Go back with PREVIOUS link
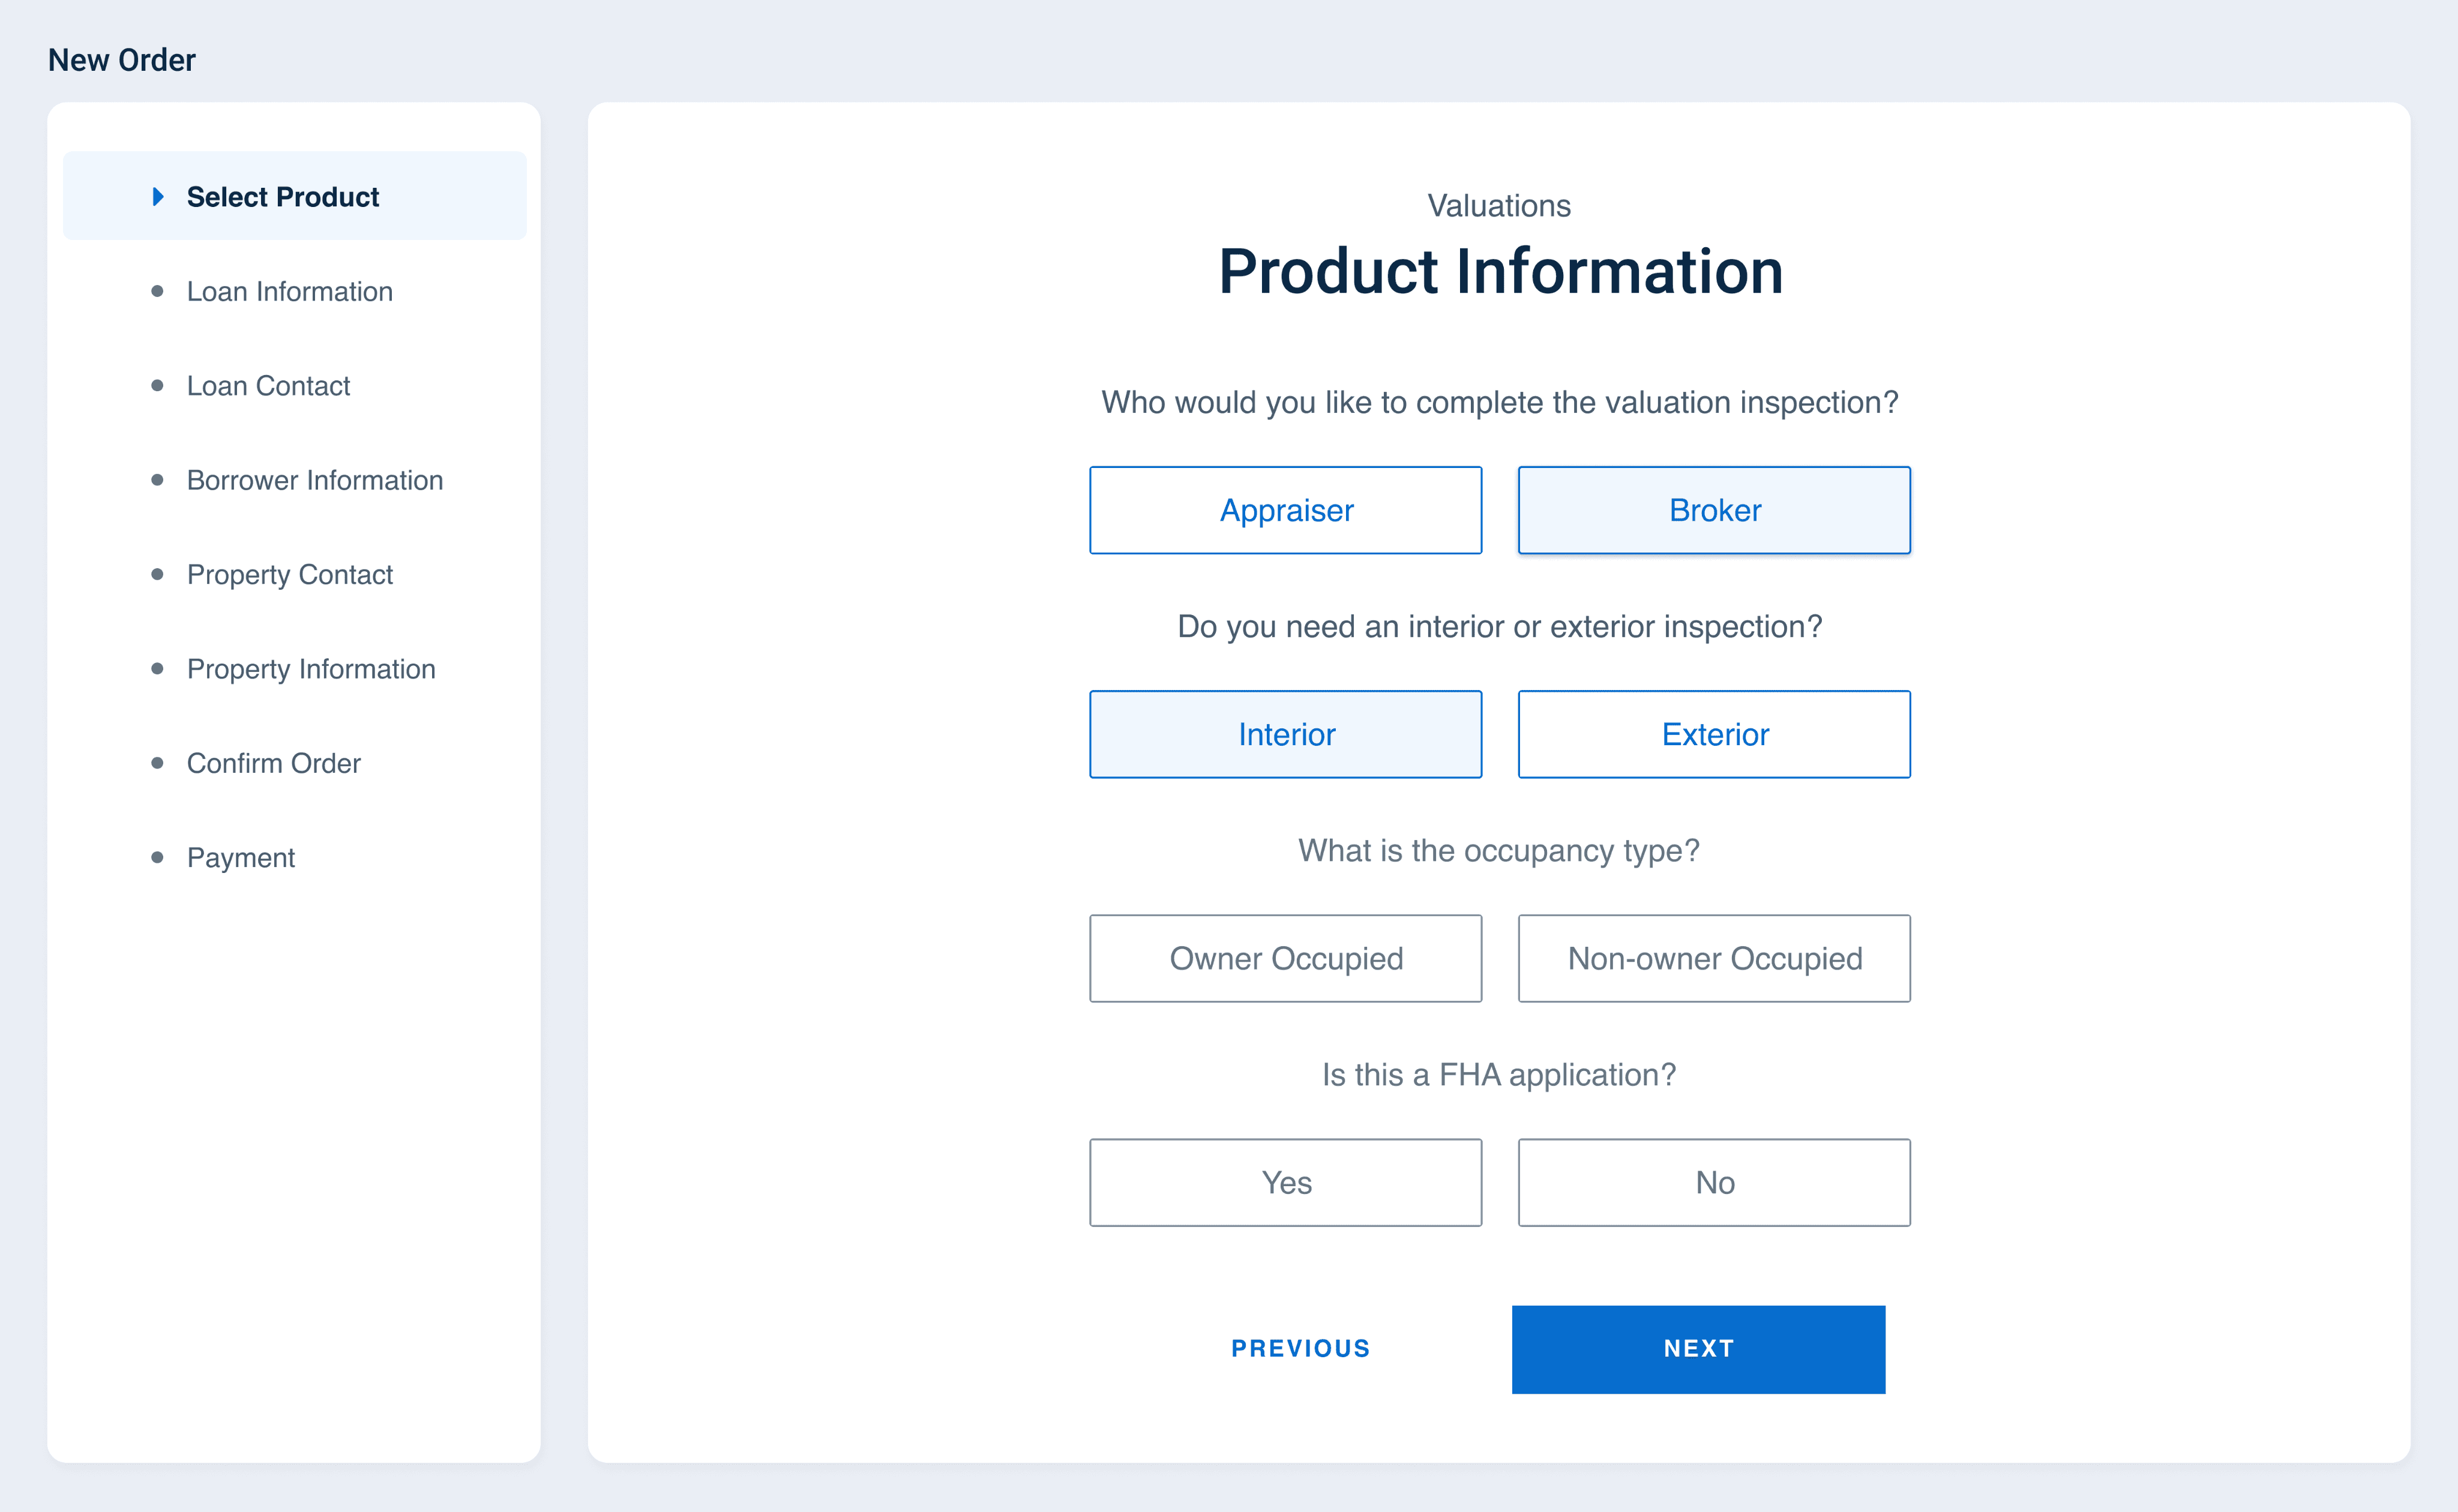 (x=1300, y=1348)
